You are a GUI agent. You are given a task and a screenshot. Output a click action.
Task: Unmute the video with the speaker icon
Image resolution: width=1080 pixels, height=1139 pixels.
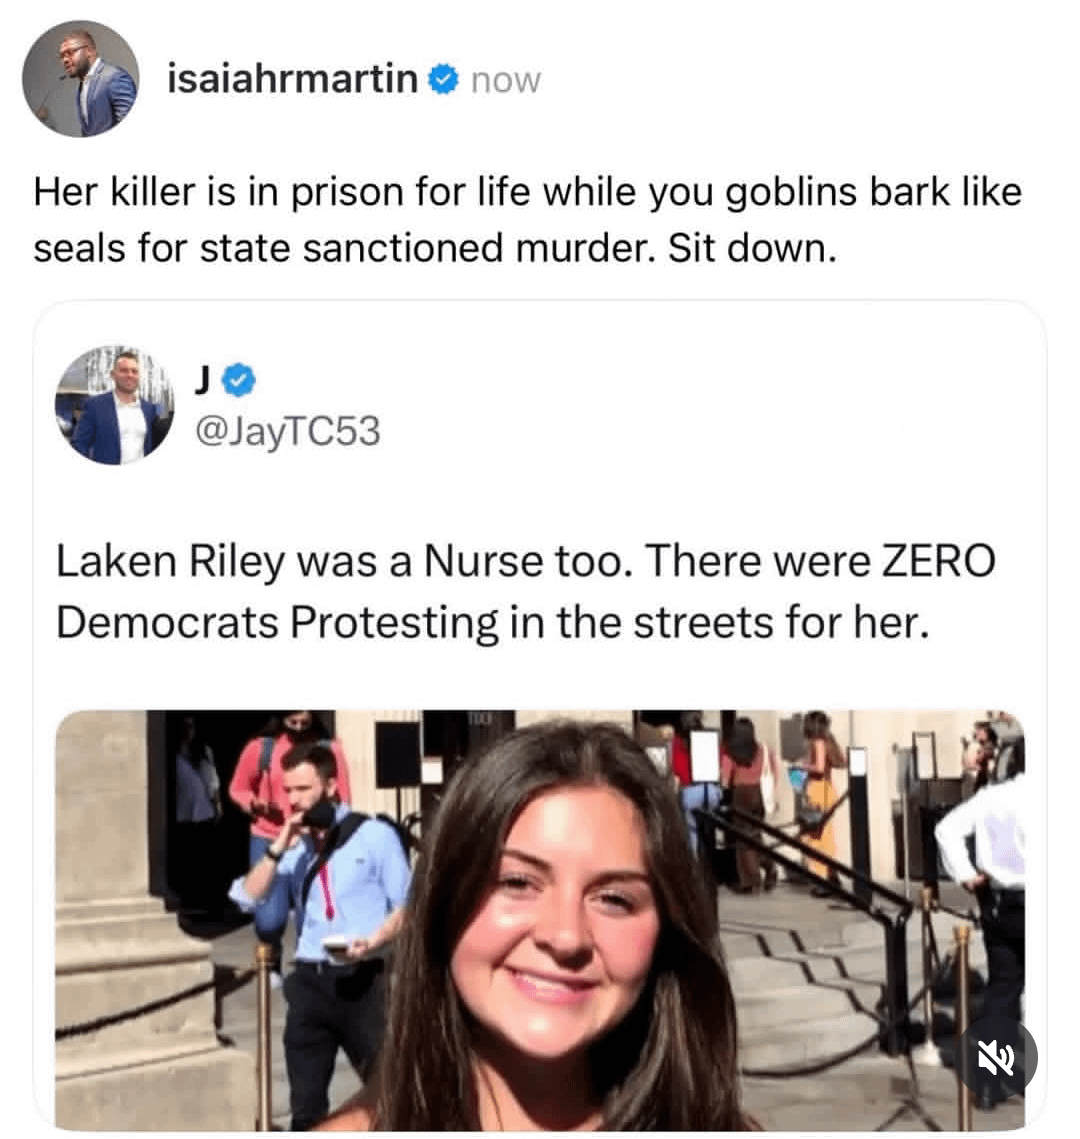pyautogui.click(x=996, y=1057)
